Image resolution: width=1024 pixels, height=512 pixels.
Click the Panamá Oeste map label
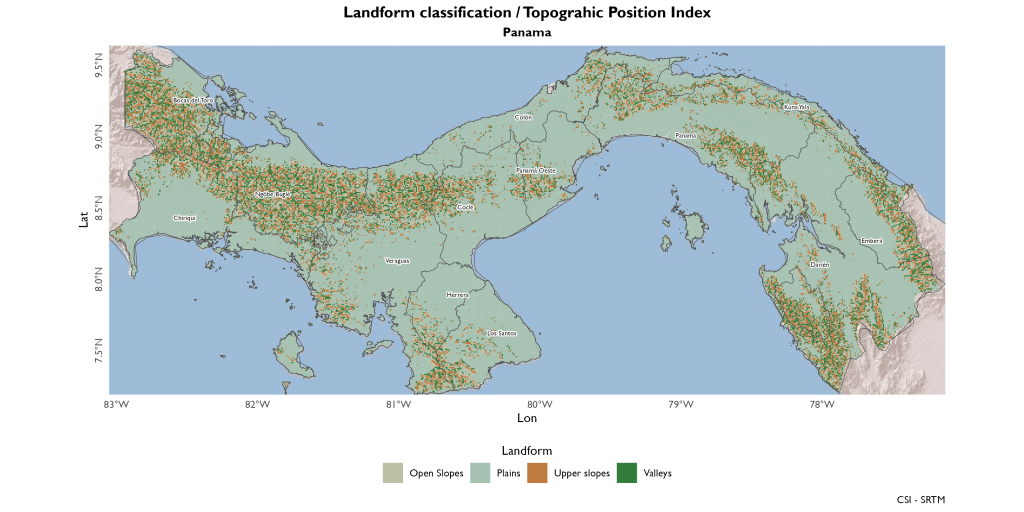coord(535,171)
